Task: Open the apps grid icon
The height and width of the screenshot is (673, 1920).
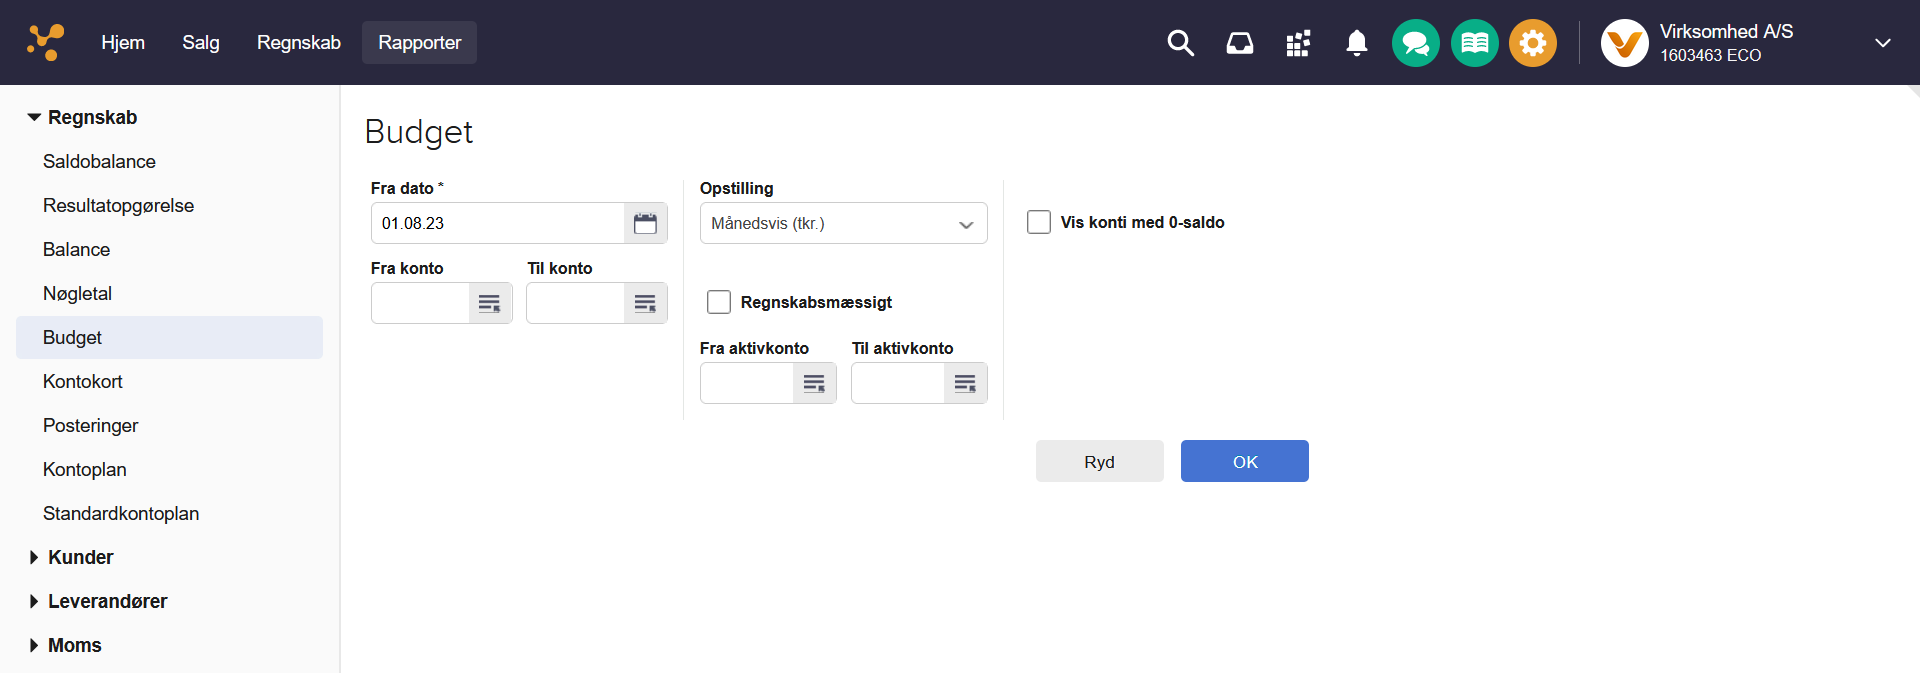Action: [x=1298, y=43]
